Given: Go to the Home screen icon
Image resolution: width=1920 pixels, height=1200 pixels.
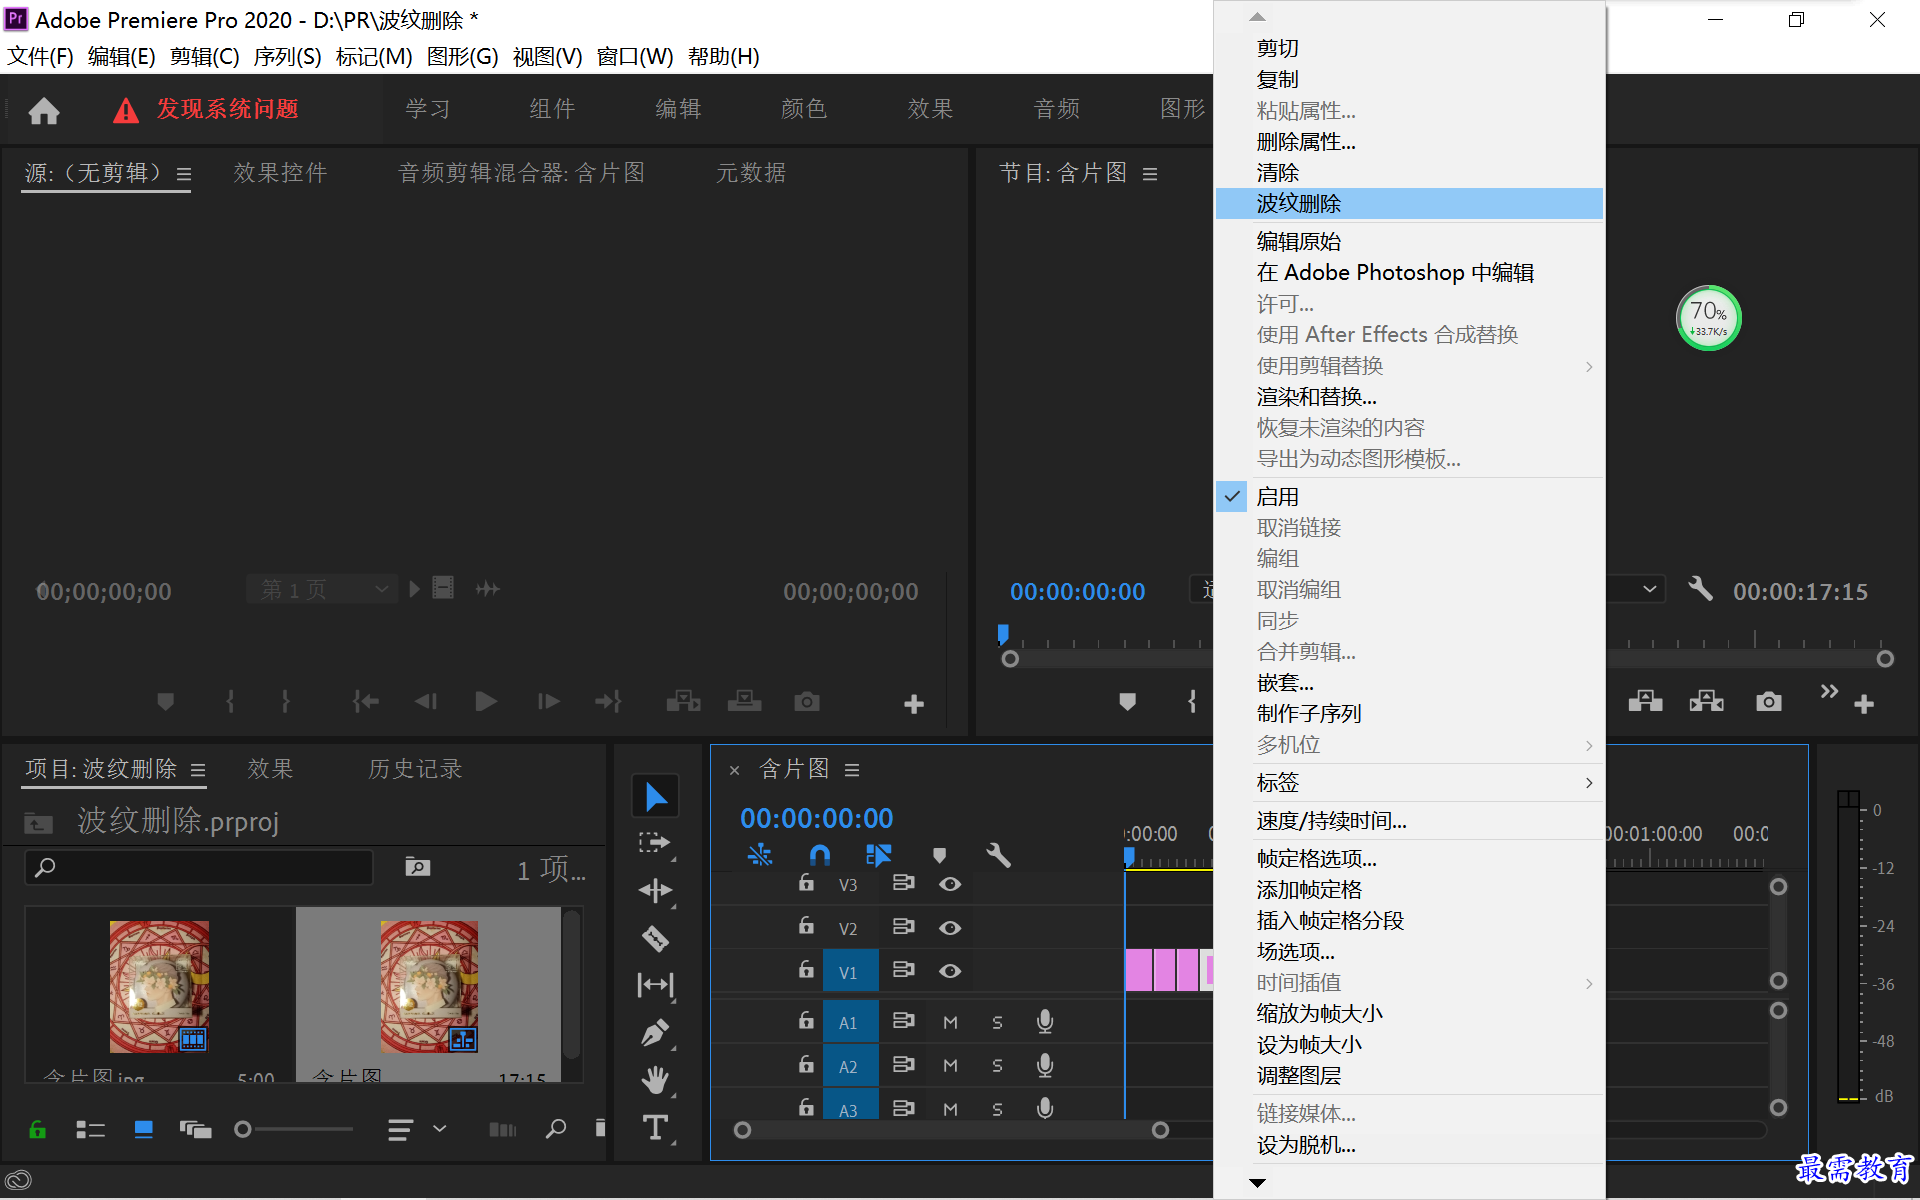Looking at the screenshot, I should 43,110.
